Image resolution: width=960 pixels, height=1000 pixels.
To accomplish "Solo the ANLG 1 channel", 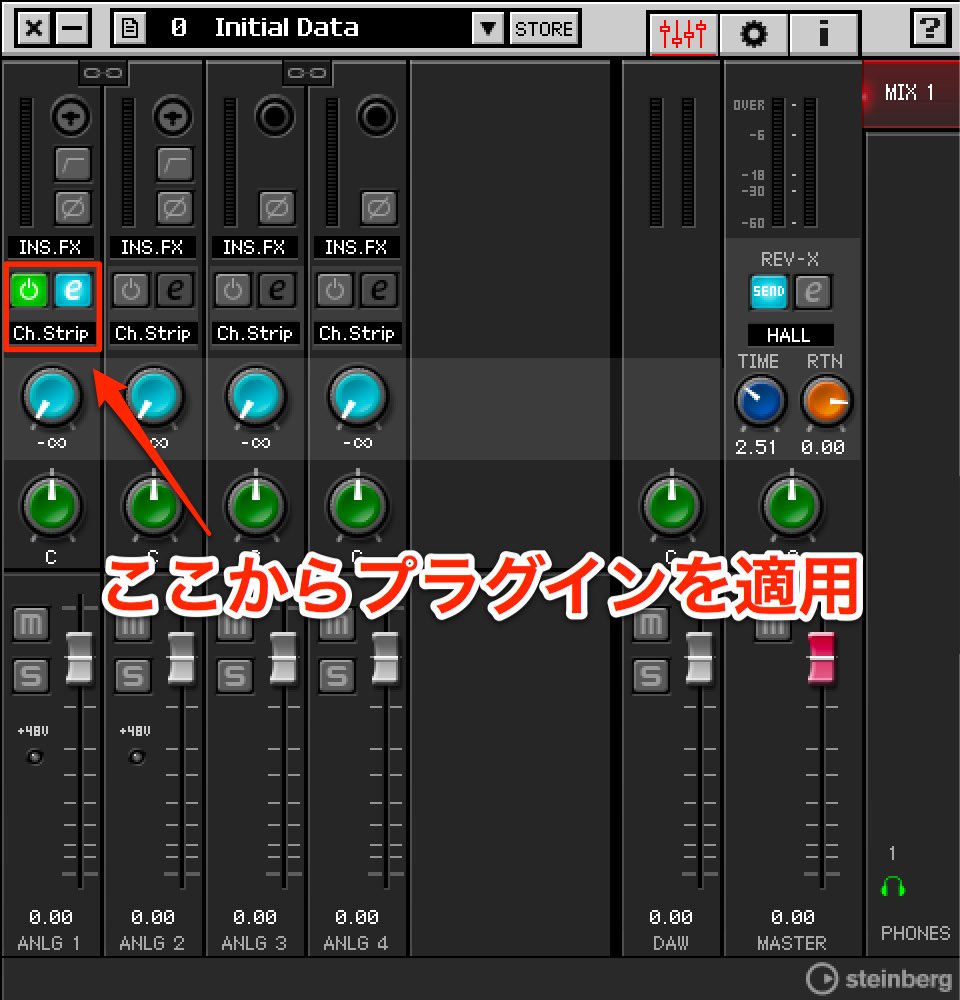I will click(x=31, y=675).
